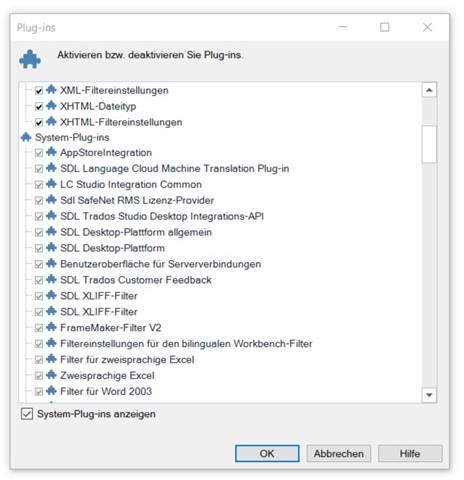The image size is (464, 480).
Task: Click the Benutzeroberfläche für Serververbindungen icon
Action: 51,263
